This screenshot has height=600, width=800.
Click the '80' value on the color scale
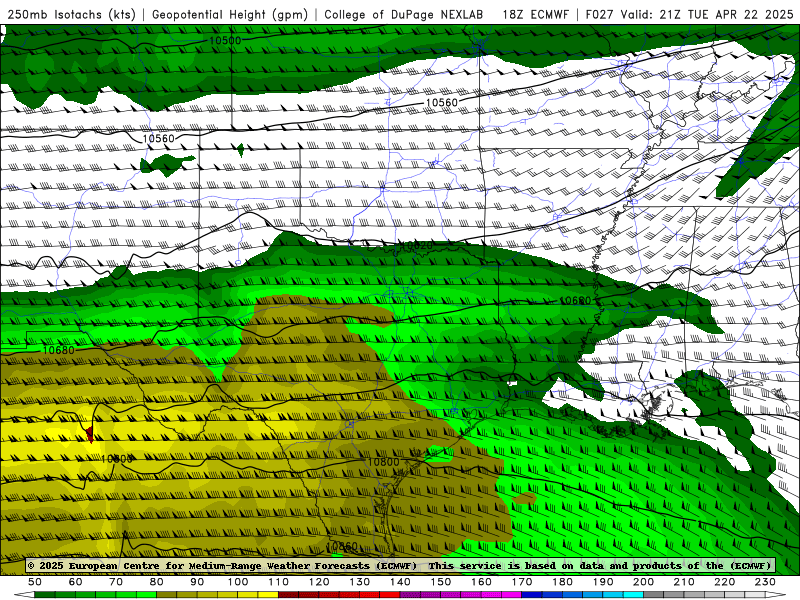click(x=157, y=582)
